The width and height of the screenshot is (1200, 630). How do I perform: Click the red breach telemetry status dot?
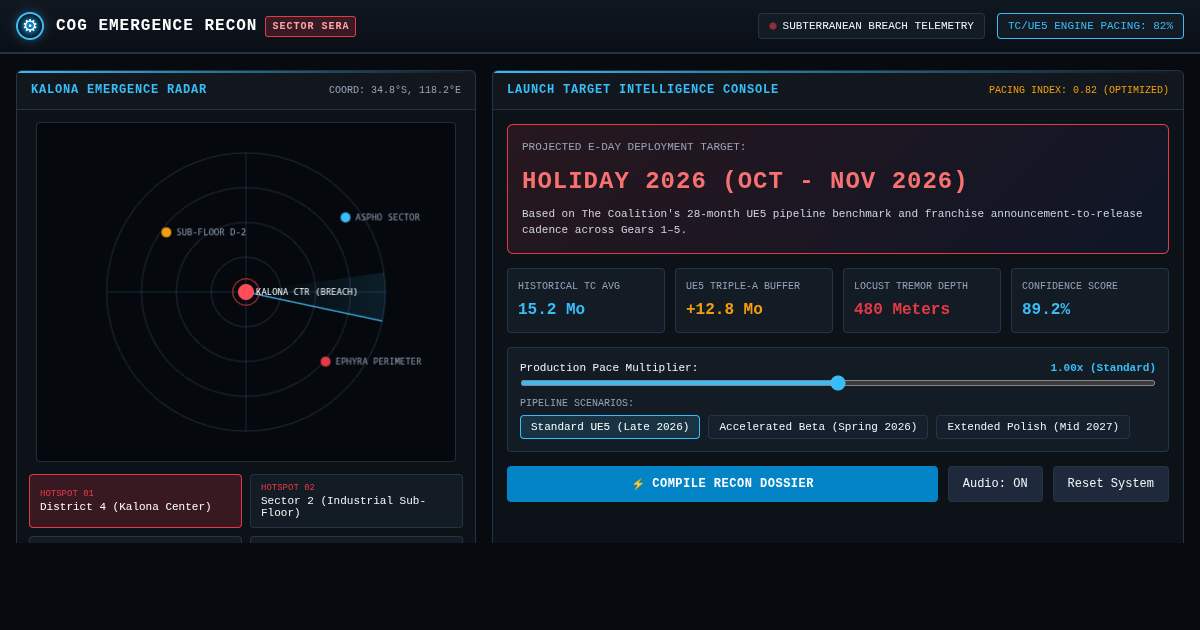[773, 26]
